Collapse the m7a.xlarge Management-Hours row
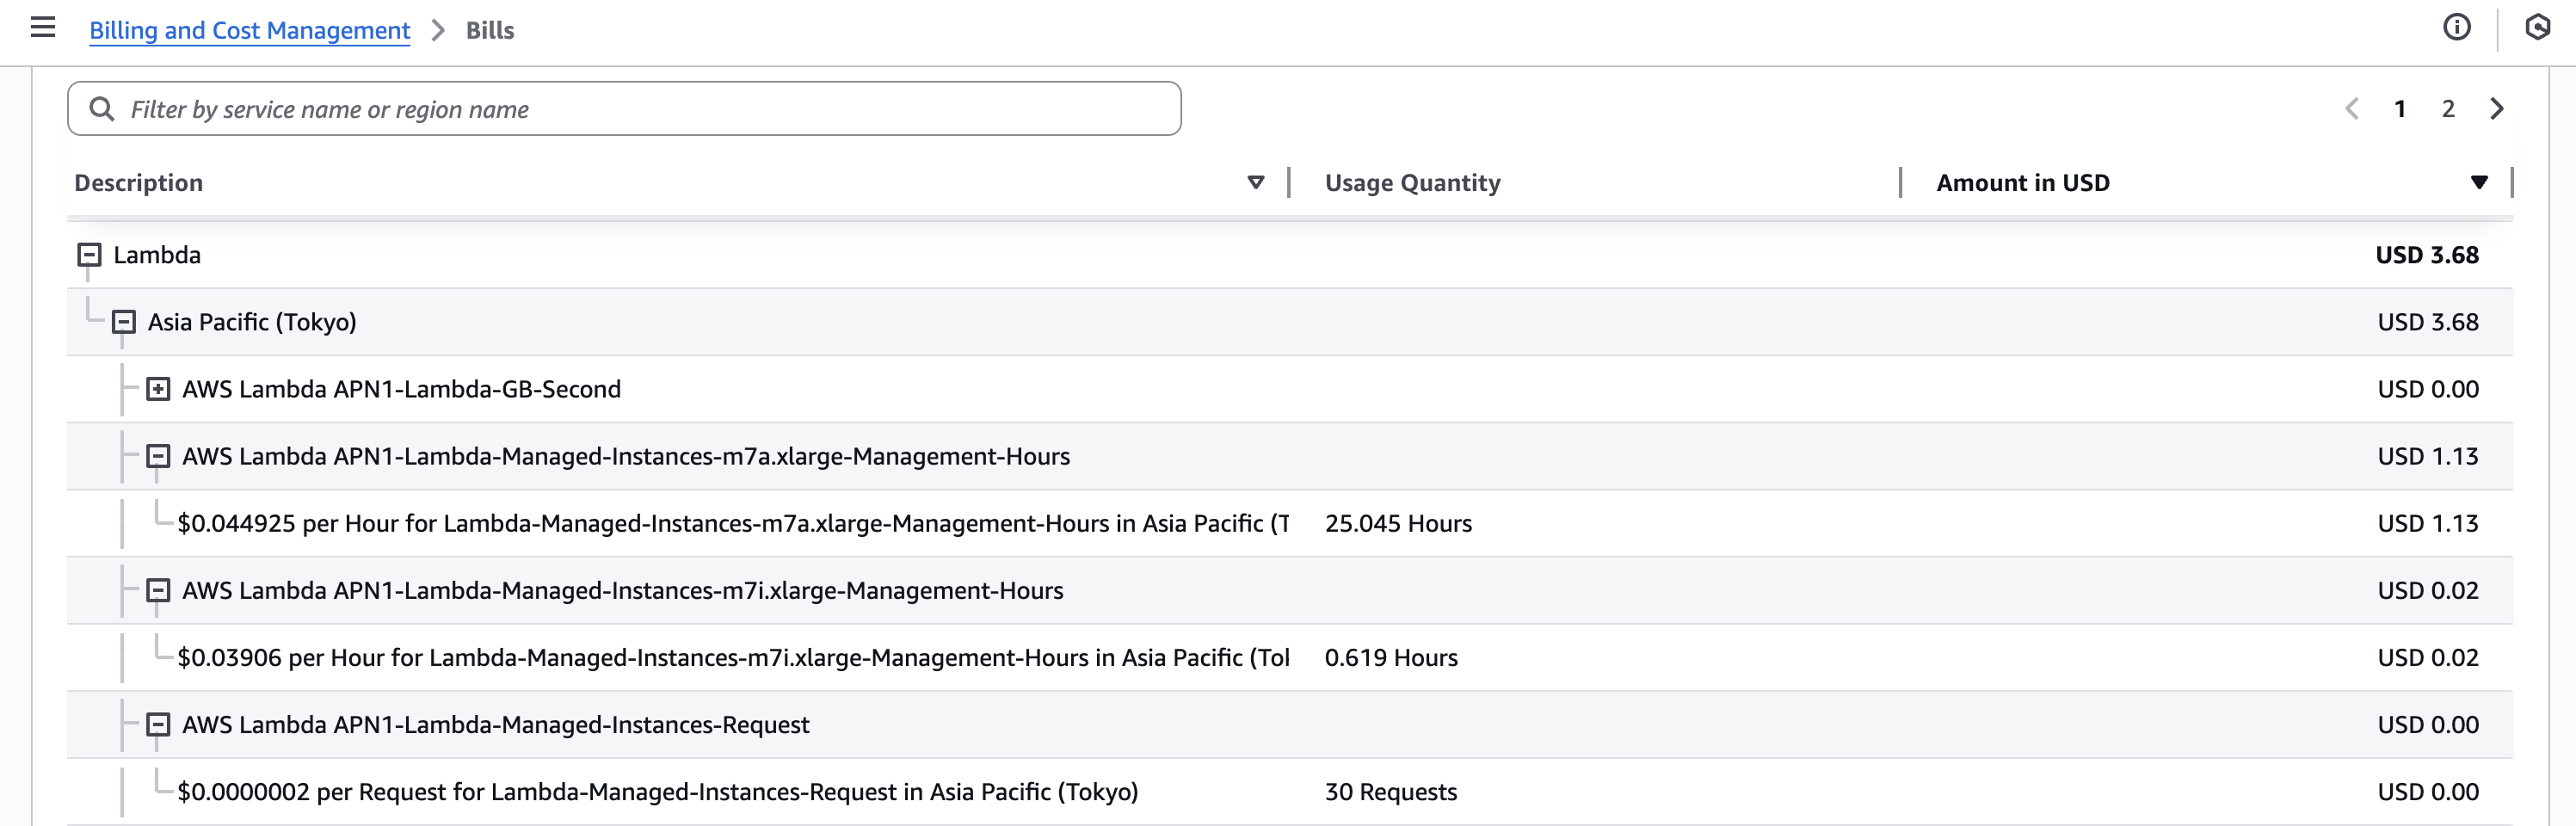This screenshot has width=2576, height=826. [x=158, y=456]
